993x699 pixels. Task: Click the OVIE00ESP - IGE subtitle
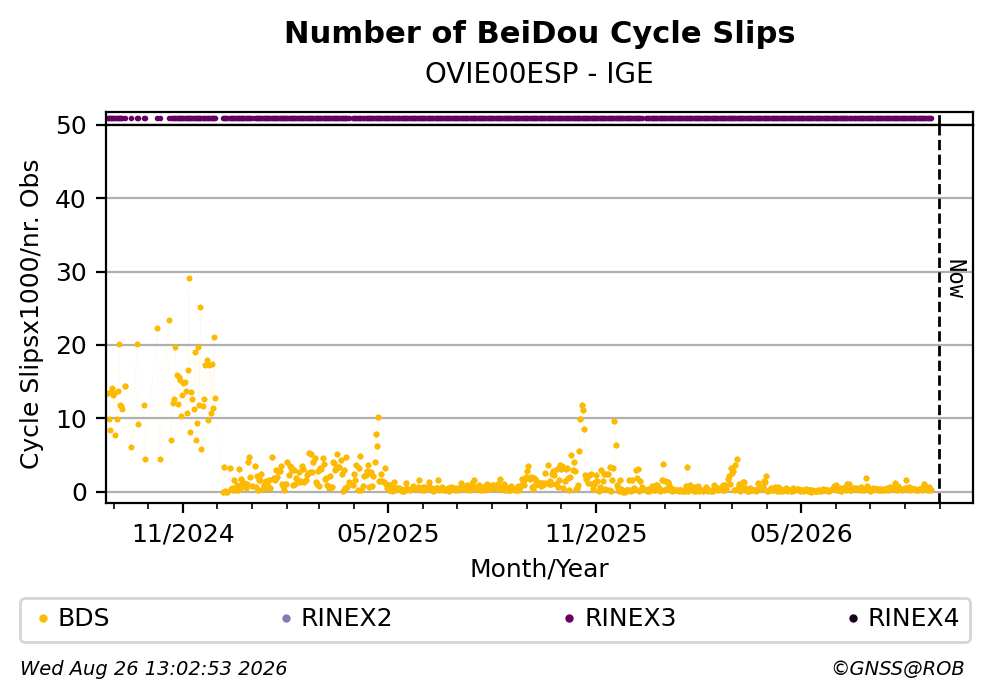point(539,73)
